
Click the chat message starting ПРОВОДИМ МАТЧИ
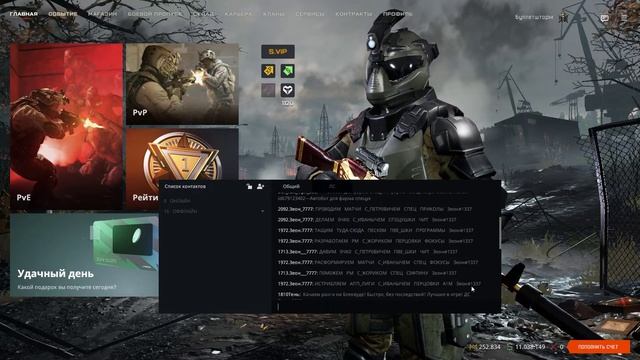click(x=375, y=209)
